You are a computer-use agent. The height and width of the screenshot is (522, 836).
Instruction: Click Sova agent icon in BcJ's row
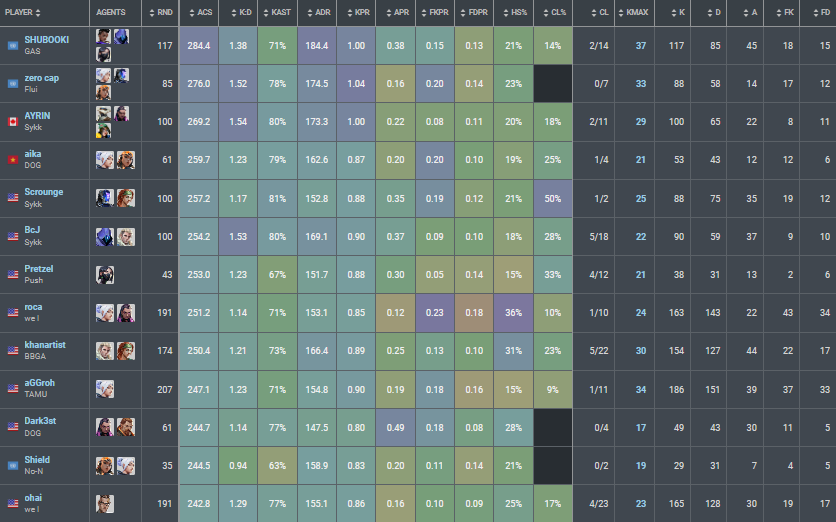tap(126, 236)
